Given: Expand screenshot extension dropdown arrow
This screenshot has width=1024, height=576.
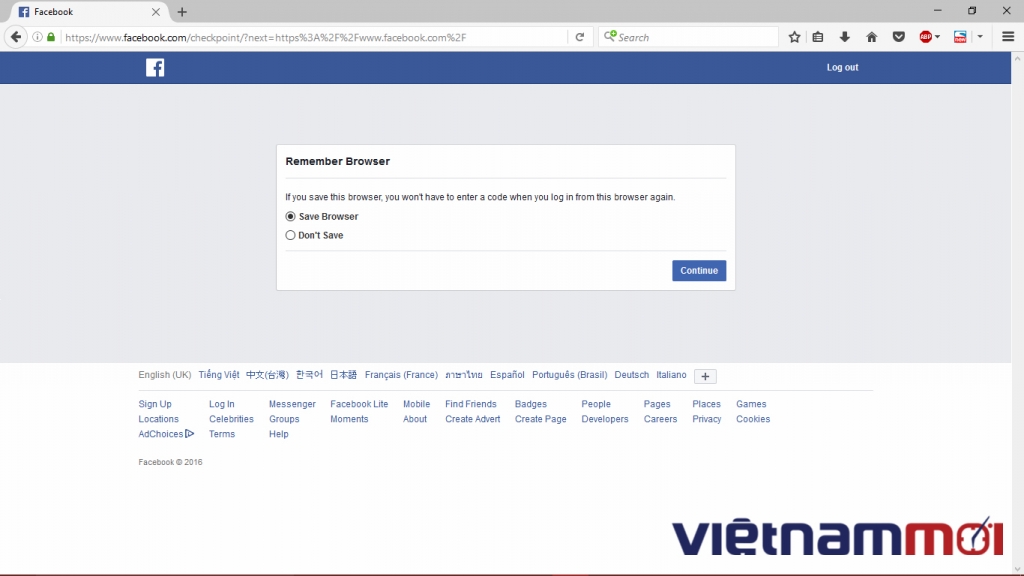Looking at the screenshot, I should [x=980, y=37].
